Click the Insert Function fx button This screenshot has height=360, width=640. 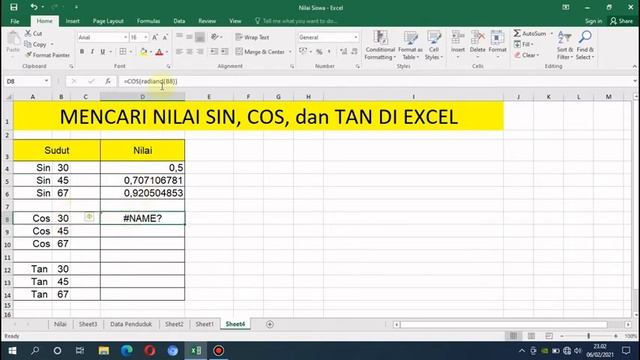pyautogui.click(x=108, y=81)
